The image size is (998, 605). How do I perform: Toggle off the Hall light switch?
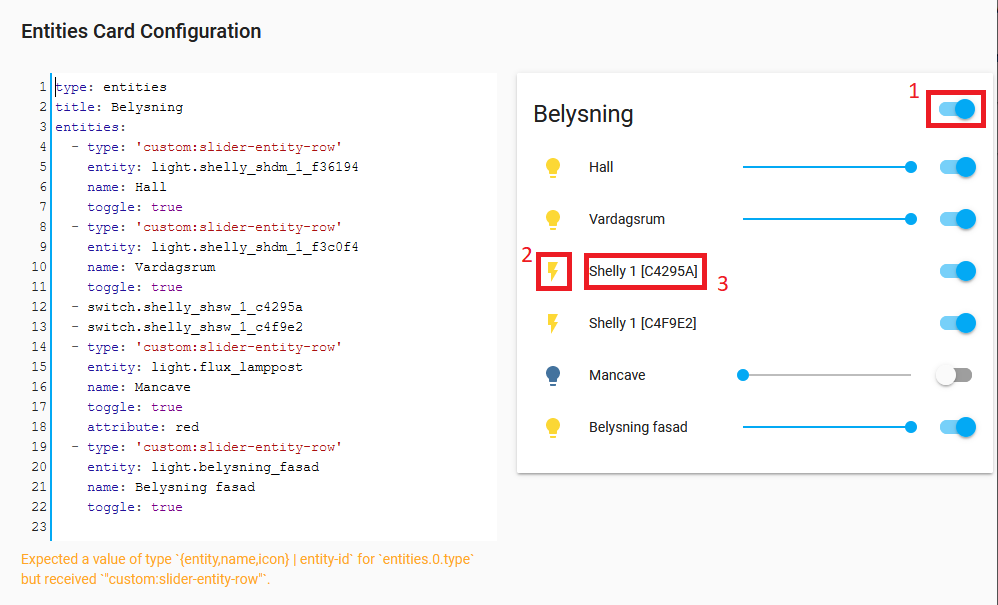957,167
